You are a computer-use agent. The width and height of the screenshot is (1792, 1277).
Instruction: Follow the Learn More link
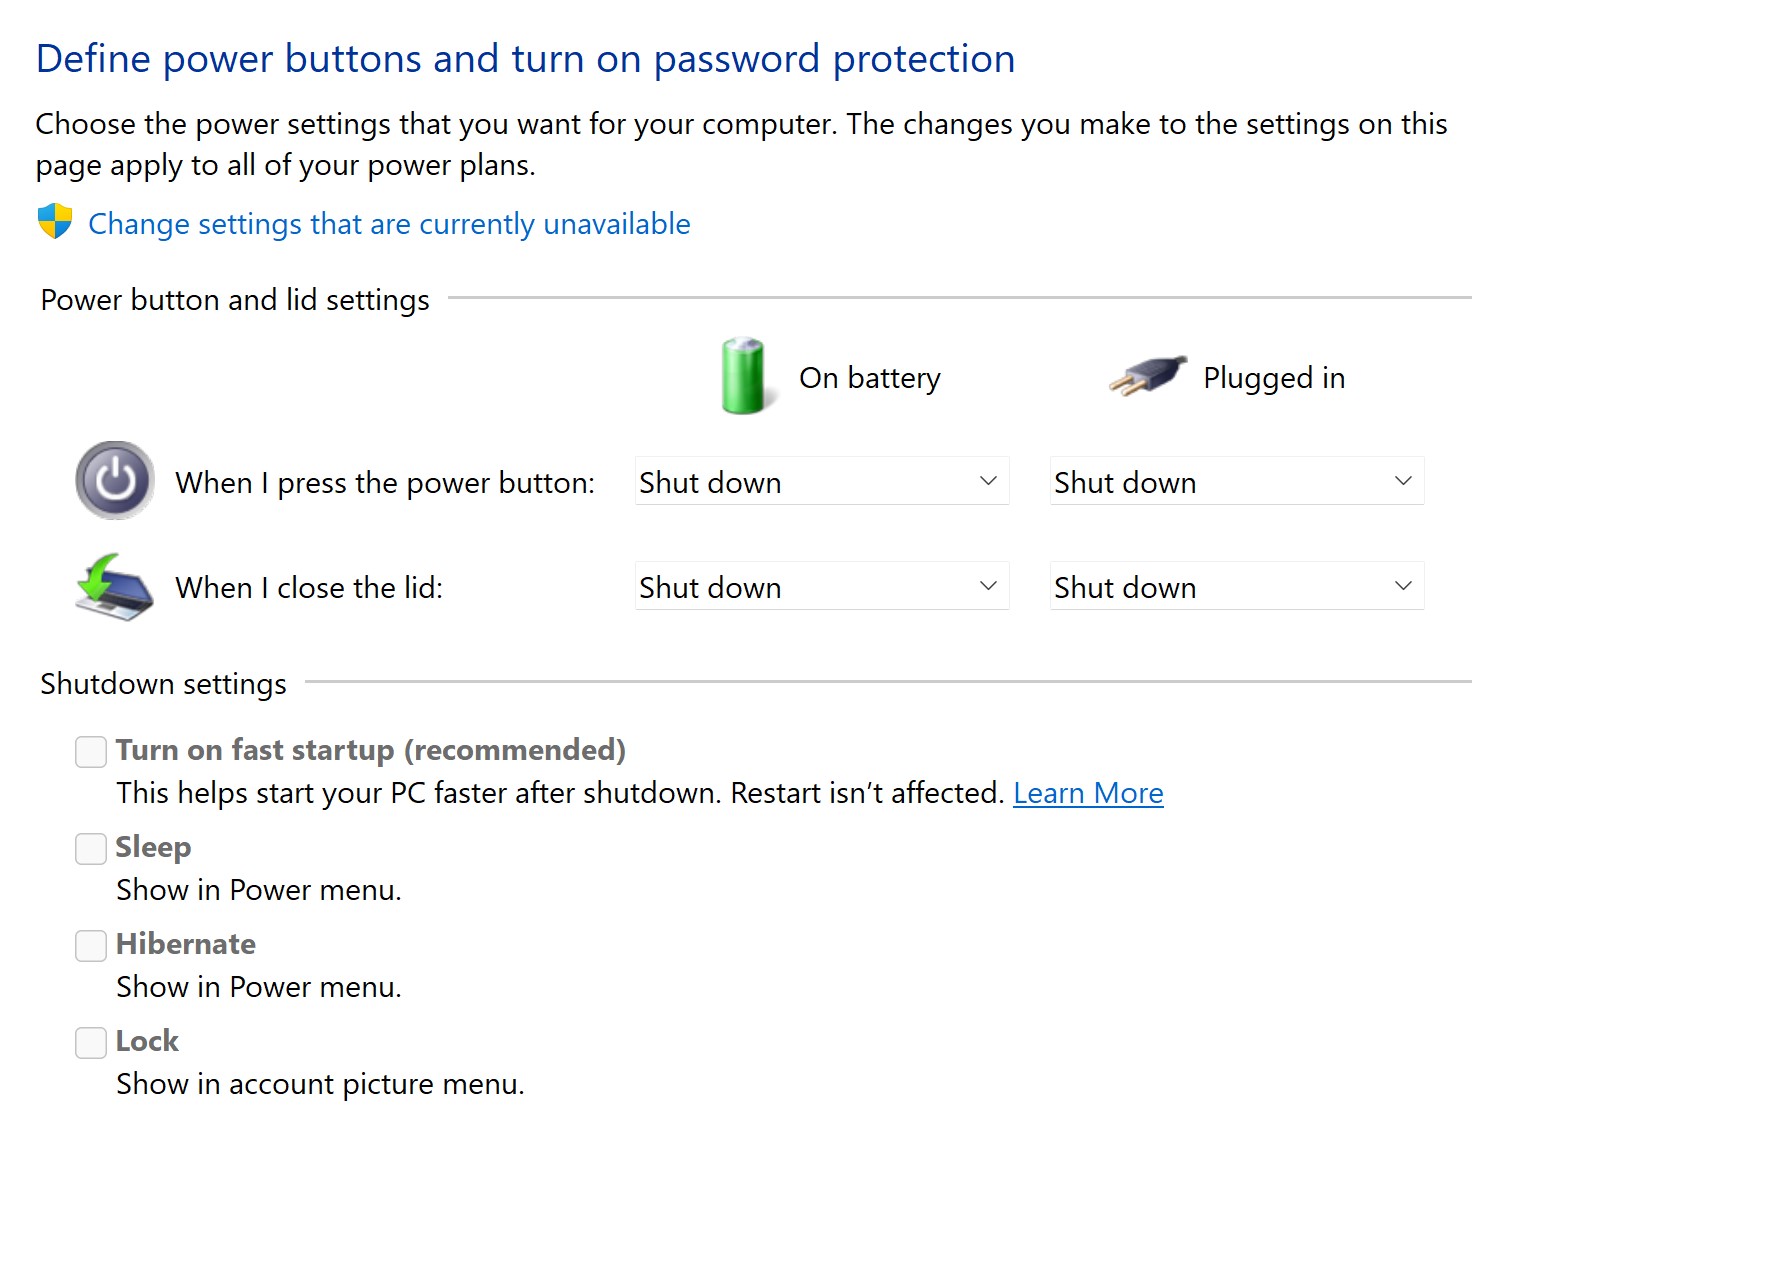coord(1088,793)
